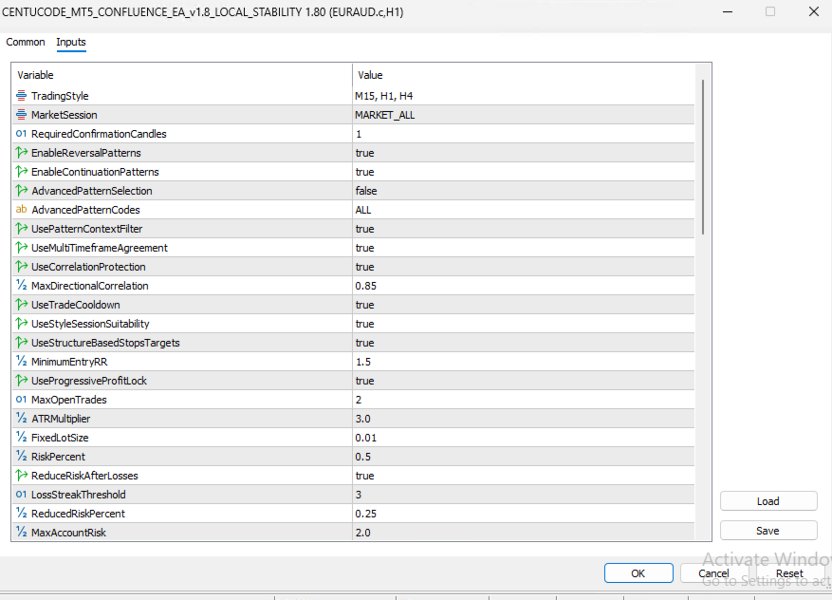Change UseProgressiveProfitLock value cell
Screen dimensions: 832x600
tap(523, 380)
